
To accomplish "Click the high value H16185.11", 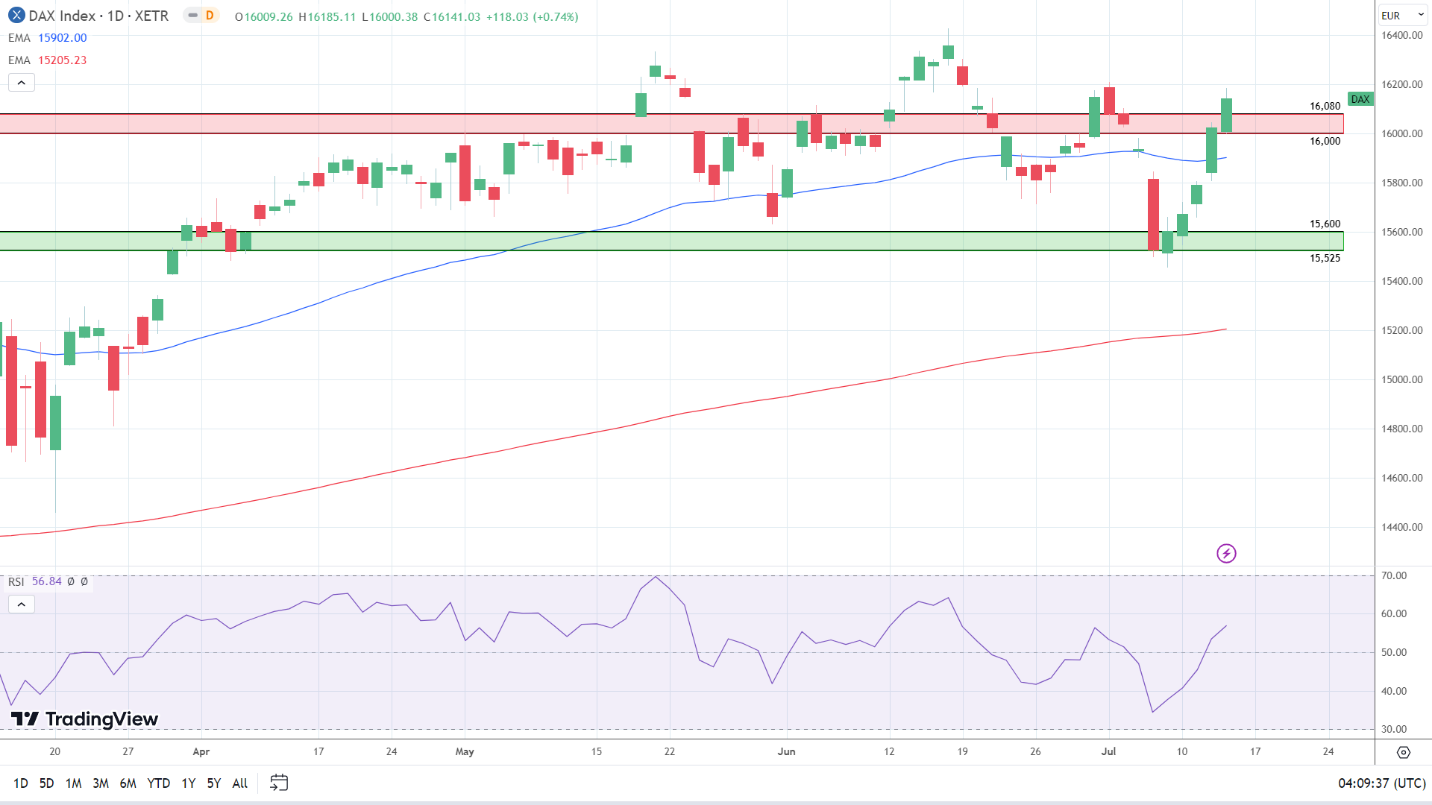I will (328, 17).
